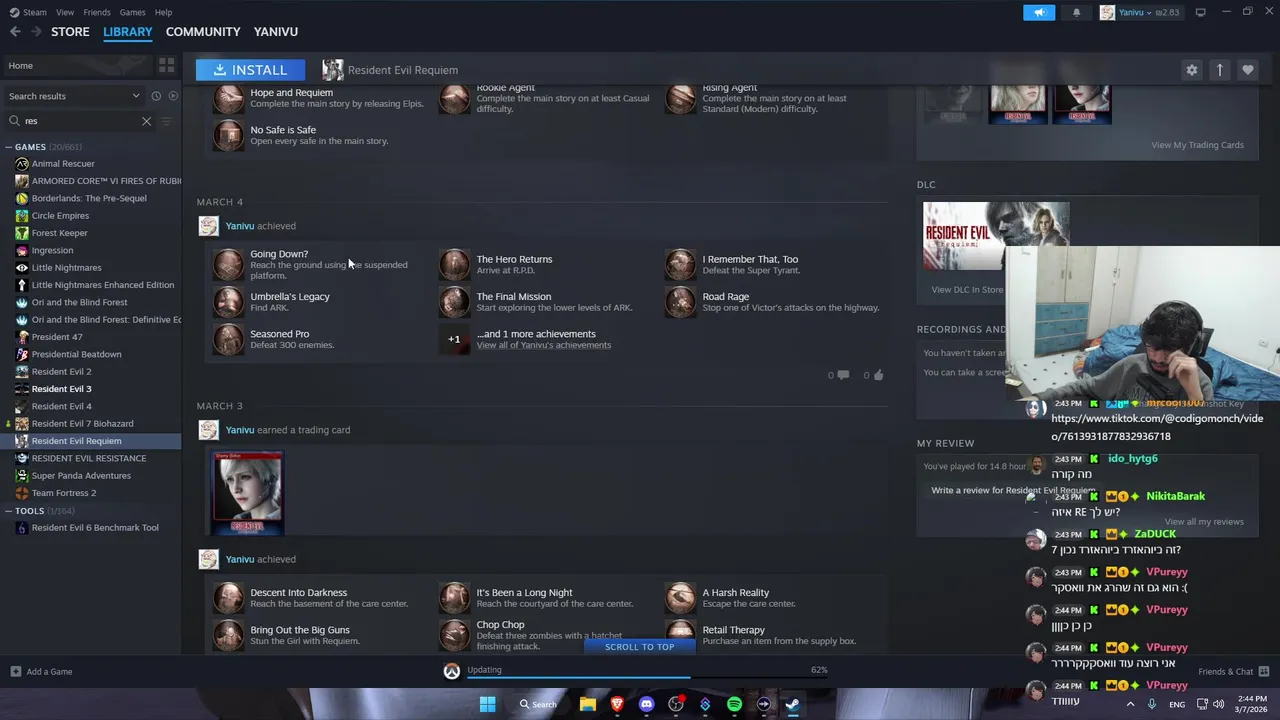Open Discord from the taskbar
This screenshot has width=1280, height=720.
pyautogui.click(x=646, y=704)
